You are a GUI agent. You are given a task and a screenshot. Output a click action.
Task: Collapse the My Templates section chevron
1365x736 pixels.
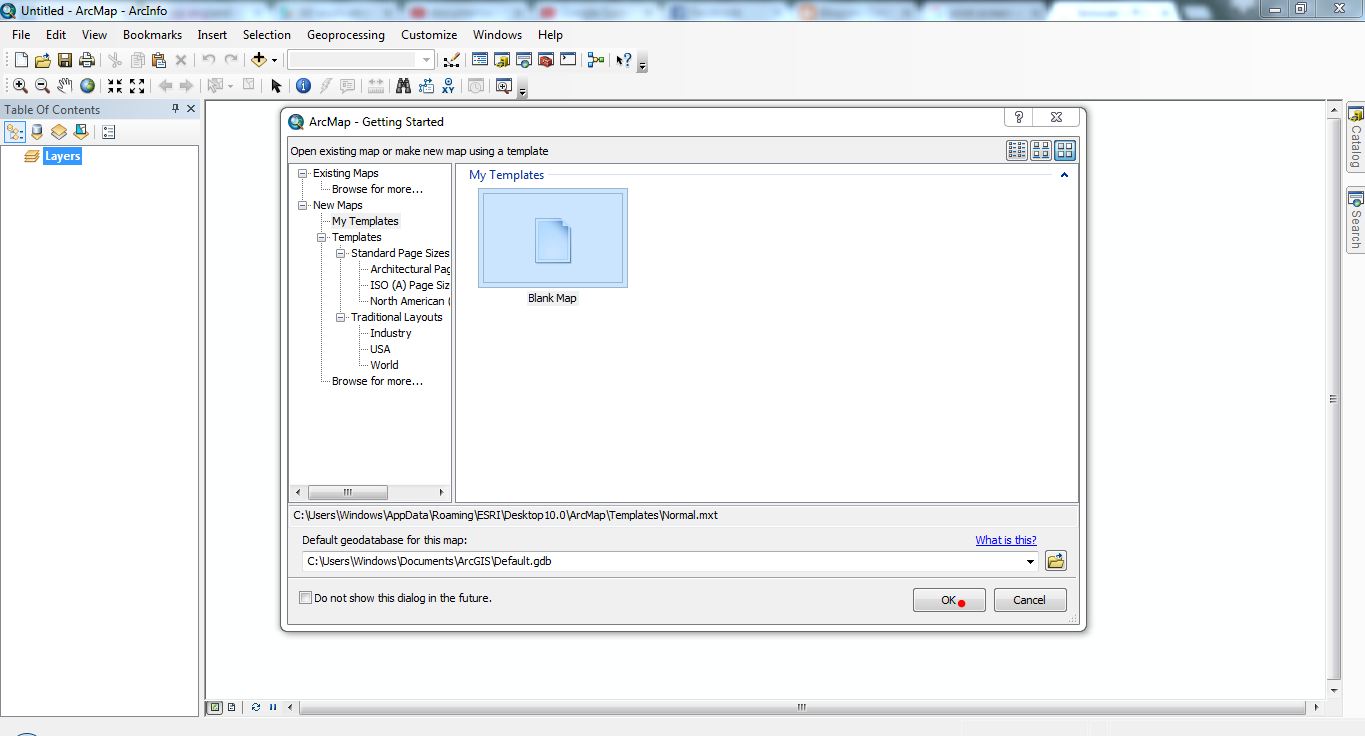(x=1064, y=175)
